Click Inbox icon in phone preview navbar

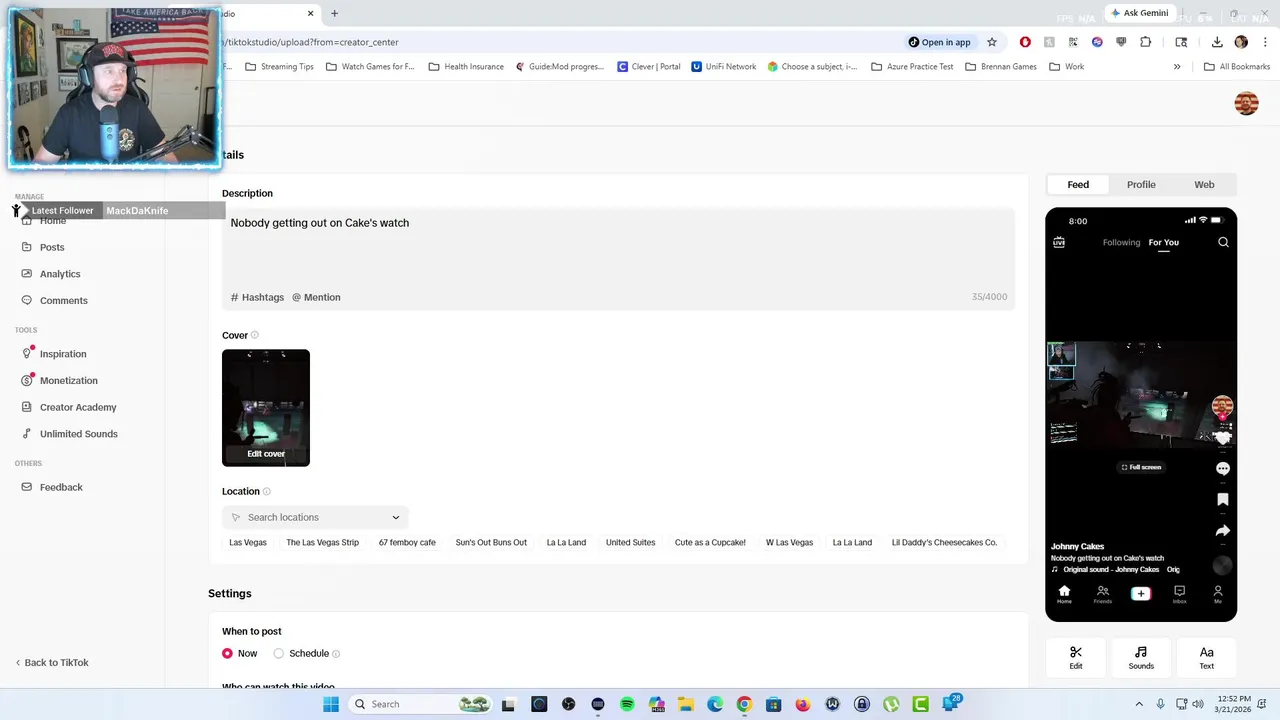coord(1179,594)
